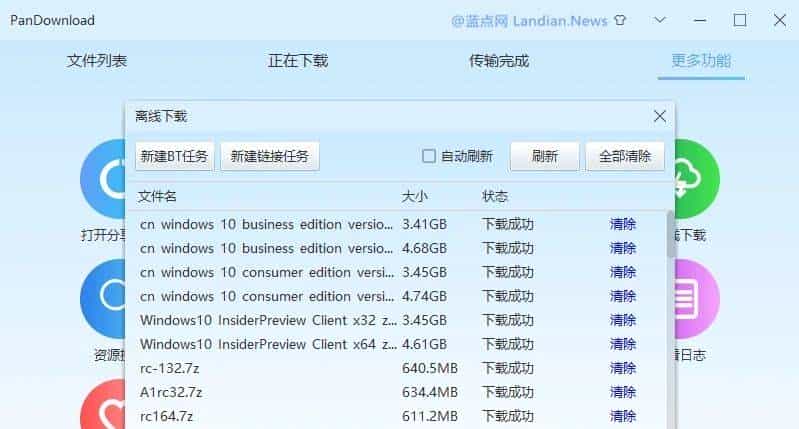Click the 全部清除 button
The height and width of the screenshot is (429, 799).
[625, 156]
